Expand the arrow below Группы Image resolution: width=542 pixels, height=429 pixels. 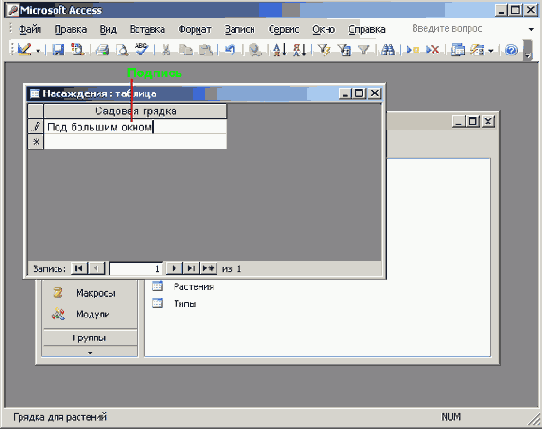(x=90, y=352)
